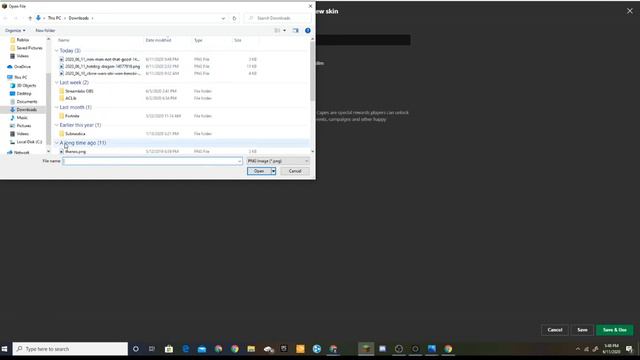Click Save & Use in skin window
Image resolution: width=640 pixels, height=360 pixels.
tap(615, 330)
